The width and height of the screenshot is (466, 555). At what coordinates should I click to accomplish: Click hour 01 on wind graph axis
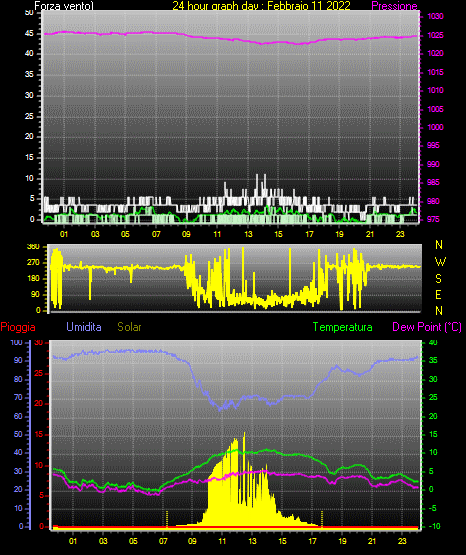pos(64,234)
